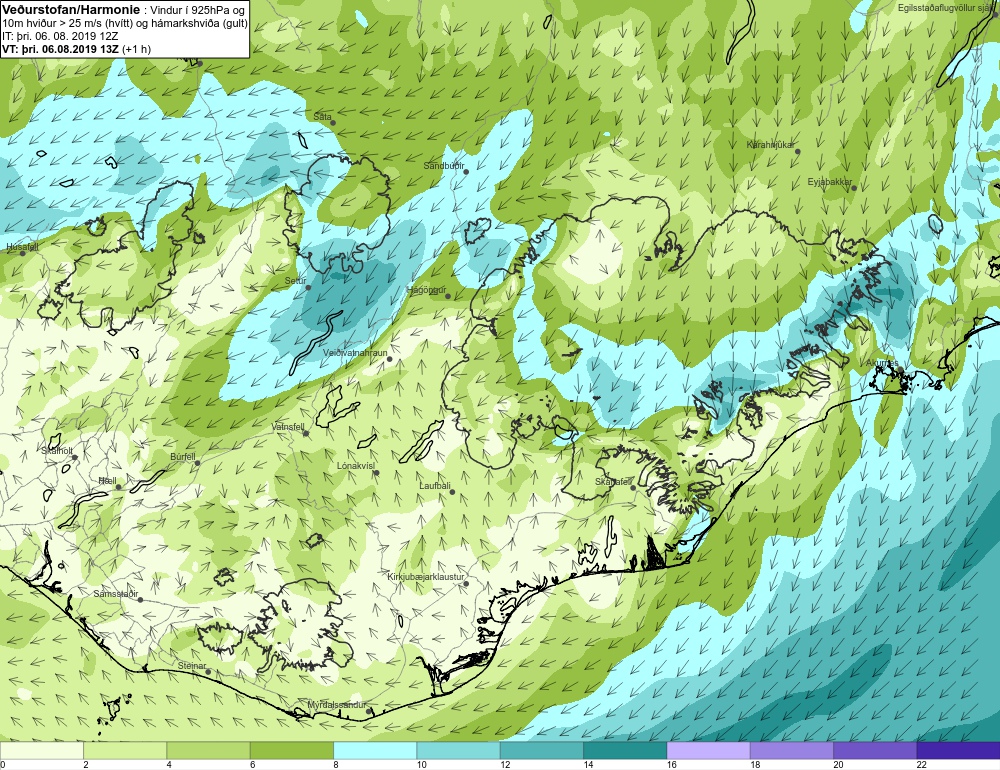Click the Veiðivatnahraun station label
The width and height of the screenshot is (1000, 770).
click(355, 353)
